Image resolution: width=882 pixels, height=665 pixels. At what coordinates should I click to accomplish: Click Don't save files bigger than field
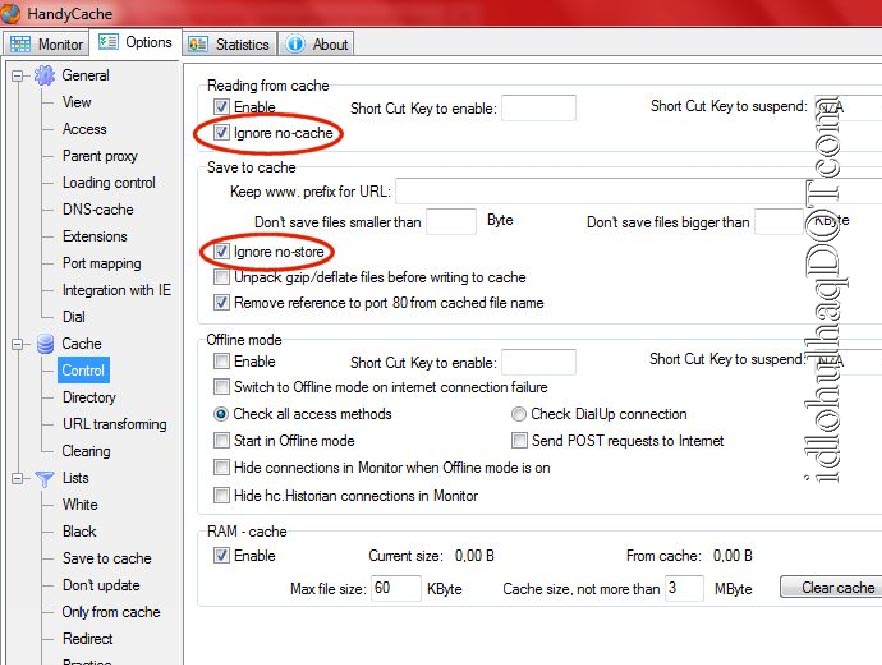[779, 221]
